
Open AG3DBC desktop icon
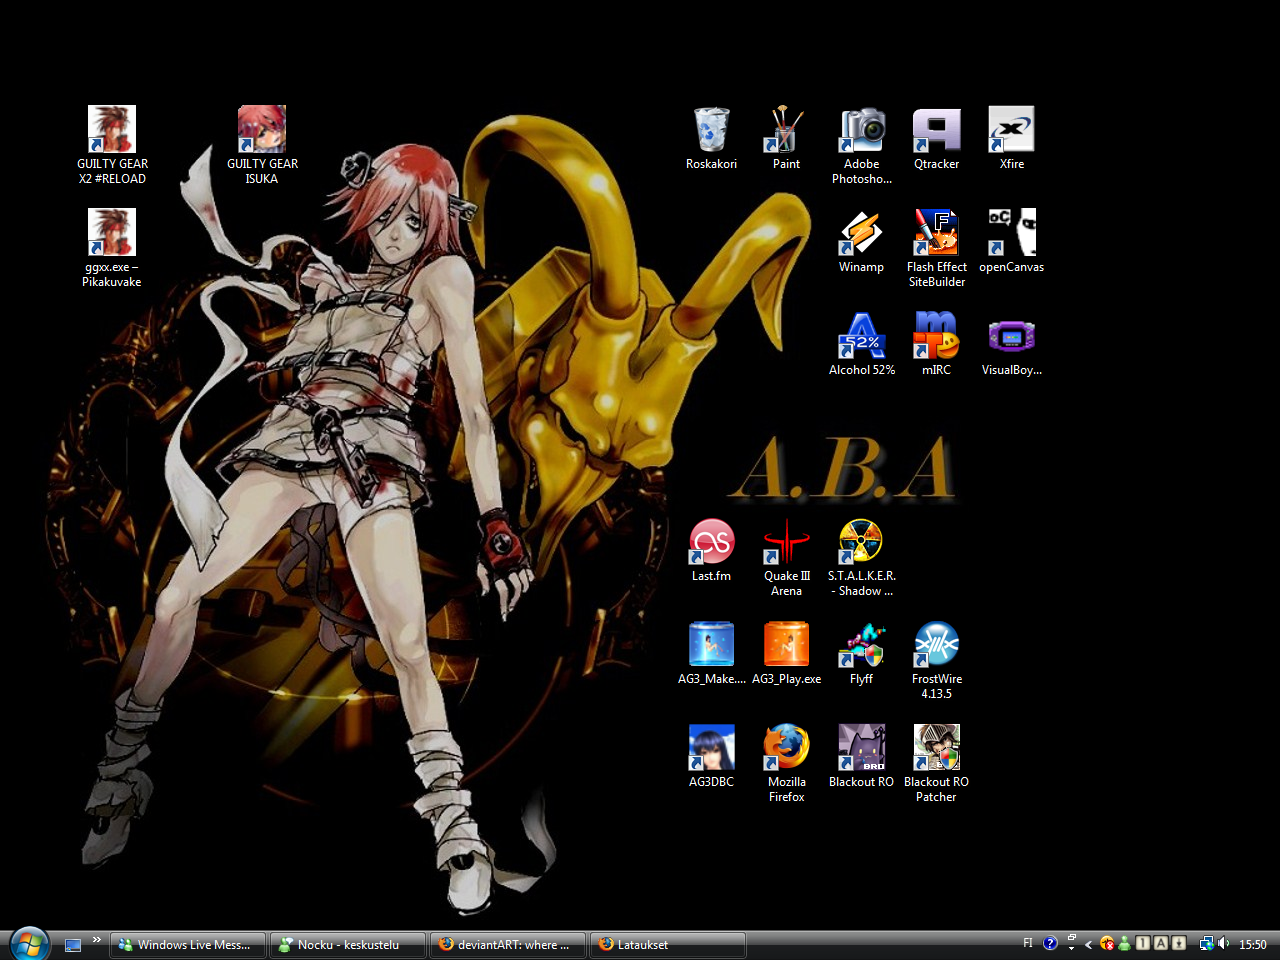[711, 756]
